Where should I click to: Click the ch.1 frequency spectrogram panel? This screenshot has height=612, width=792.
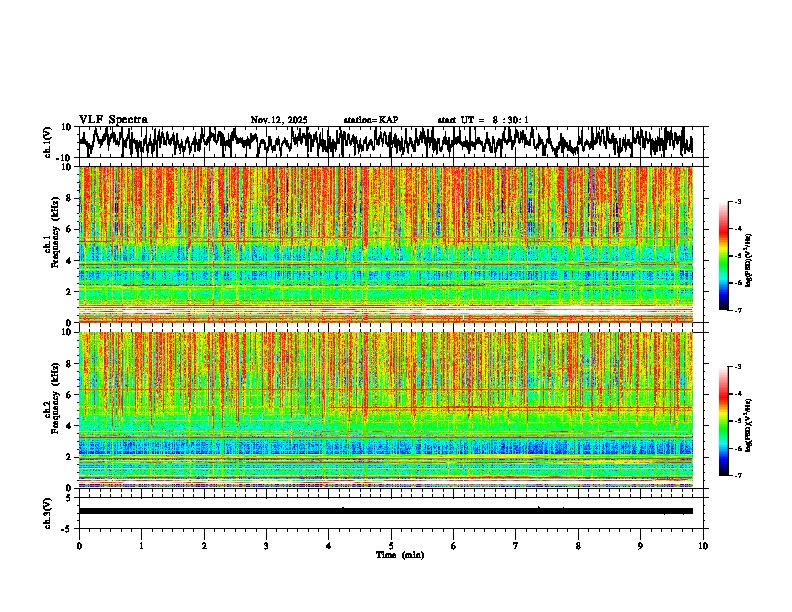[x=386, y=244]
